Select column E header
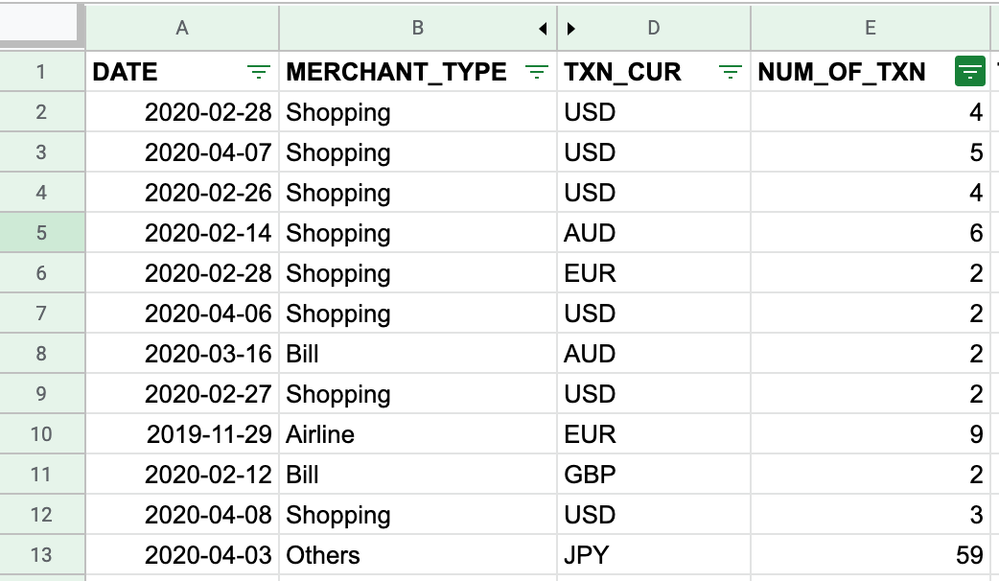This screenshot has width=999, height=581. point(870,27)
